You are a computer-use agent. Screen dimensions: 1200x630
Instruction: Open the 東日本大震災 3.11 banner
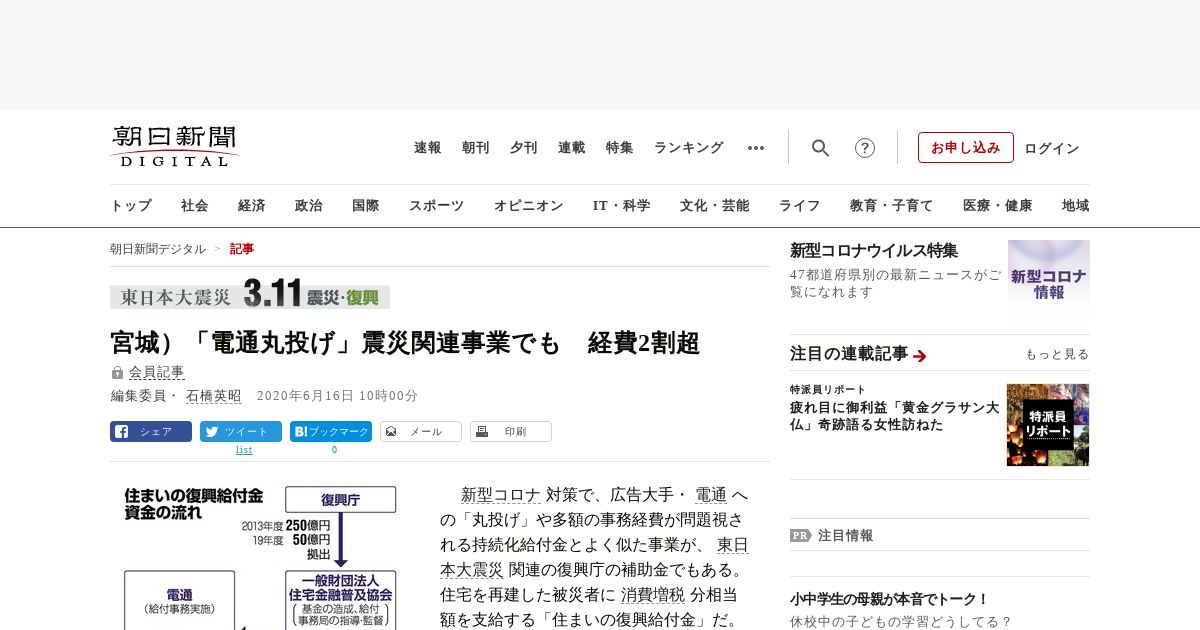[250, 295]
